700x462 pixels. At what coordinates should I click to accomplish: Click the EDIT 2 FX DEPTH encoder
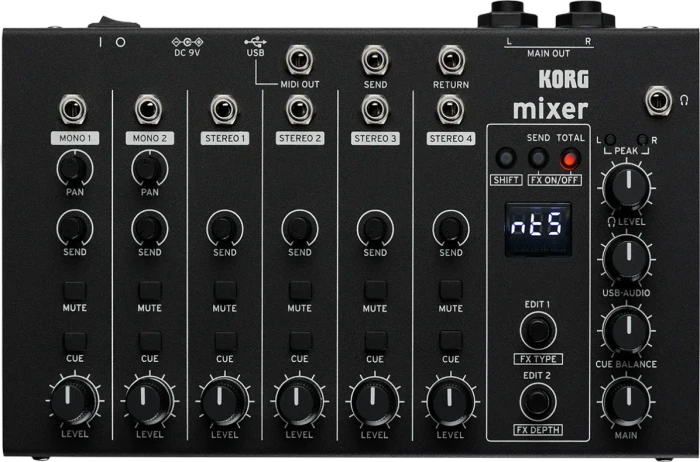538,401
